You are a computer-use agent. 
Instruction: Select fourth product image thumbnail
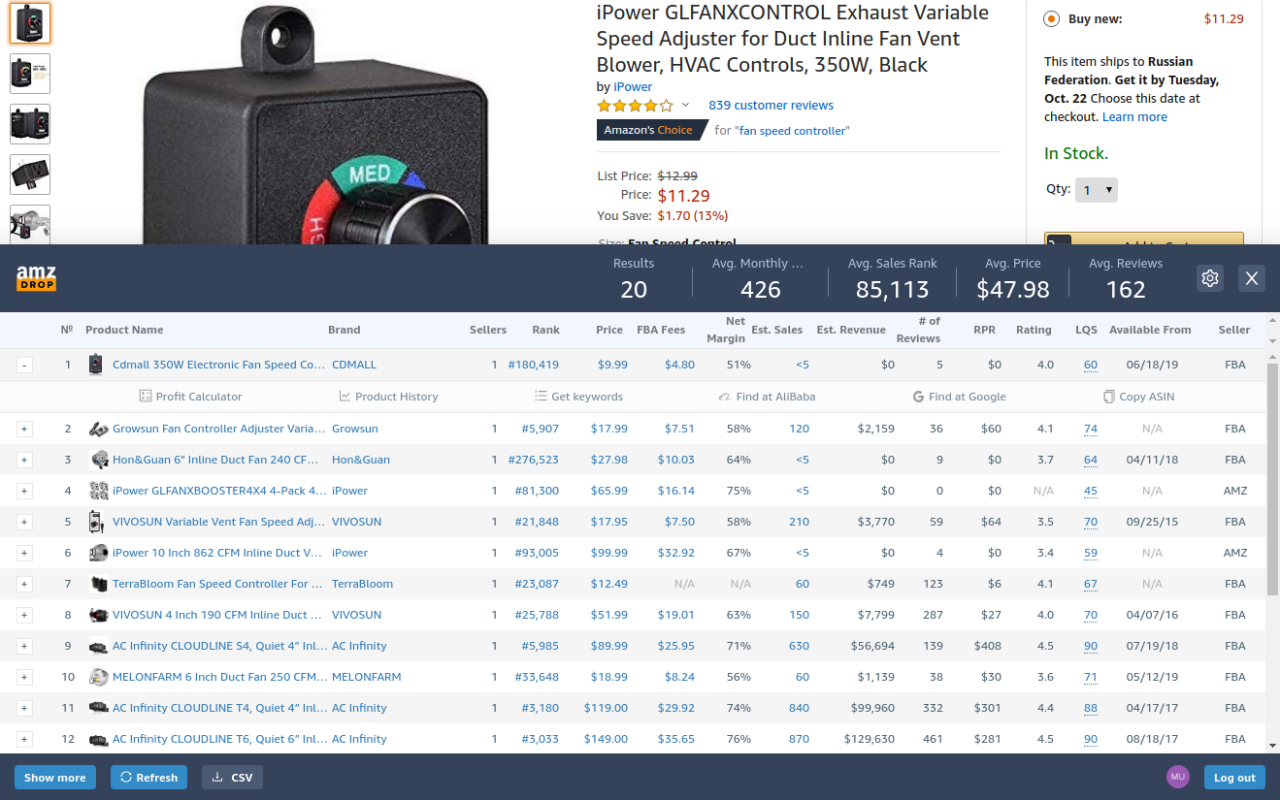[x=30, y=175]
